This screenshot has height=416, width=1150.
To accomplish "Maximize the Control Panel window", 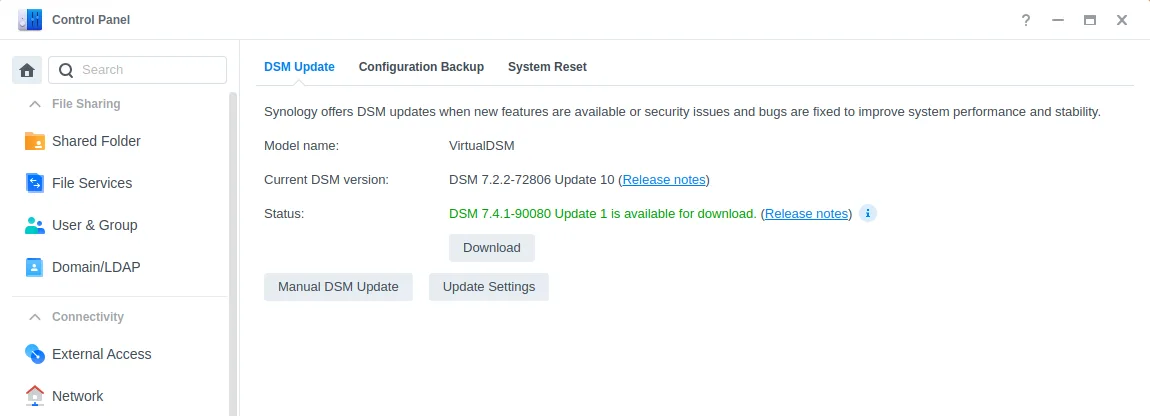I will [1090, 21].
